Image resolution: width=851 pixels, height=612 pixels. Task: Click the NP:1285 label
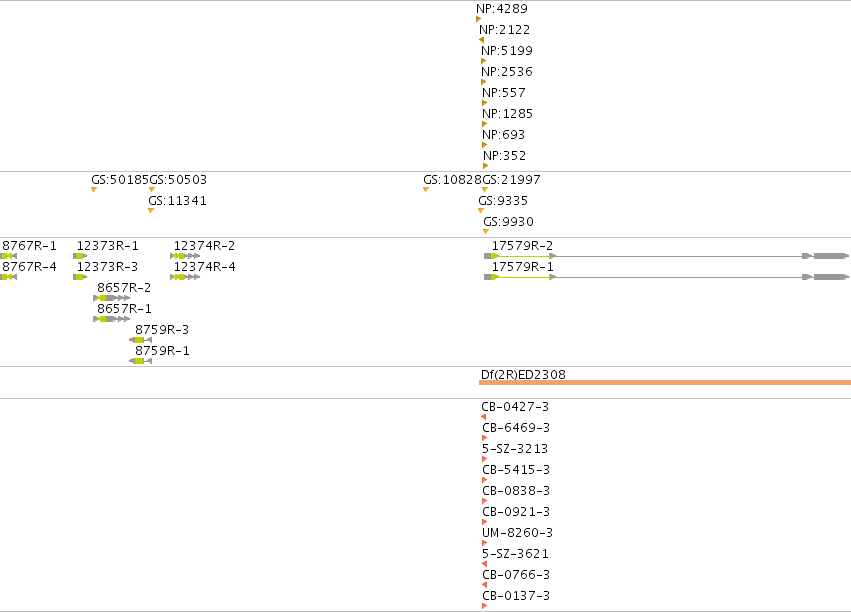[x=507, y=114]
